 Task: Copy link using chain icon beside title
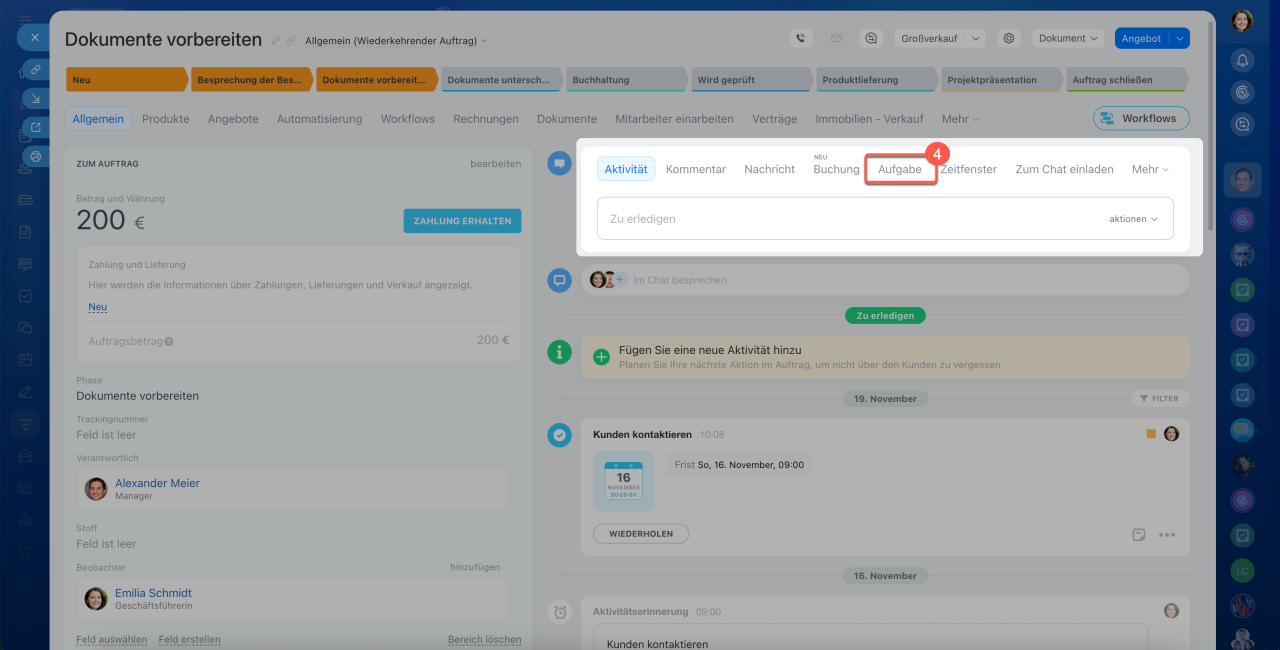tap(291, 41)
